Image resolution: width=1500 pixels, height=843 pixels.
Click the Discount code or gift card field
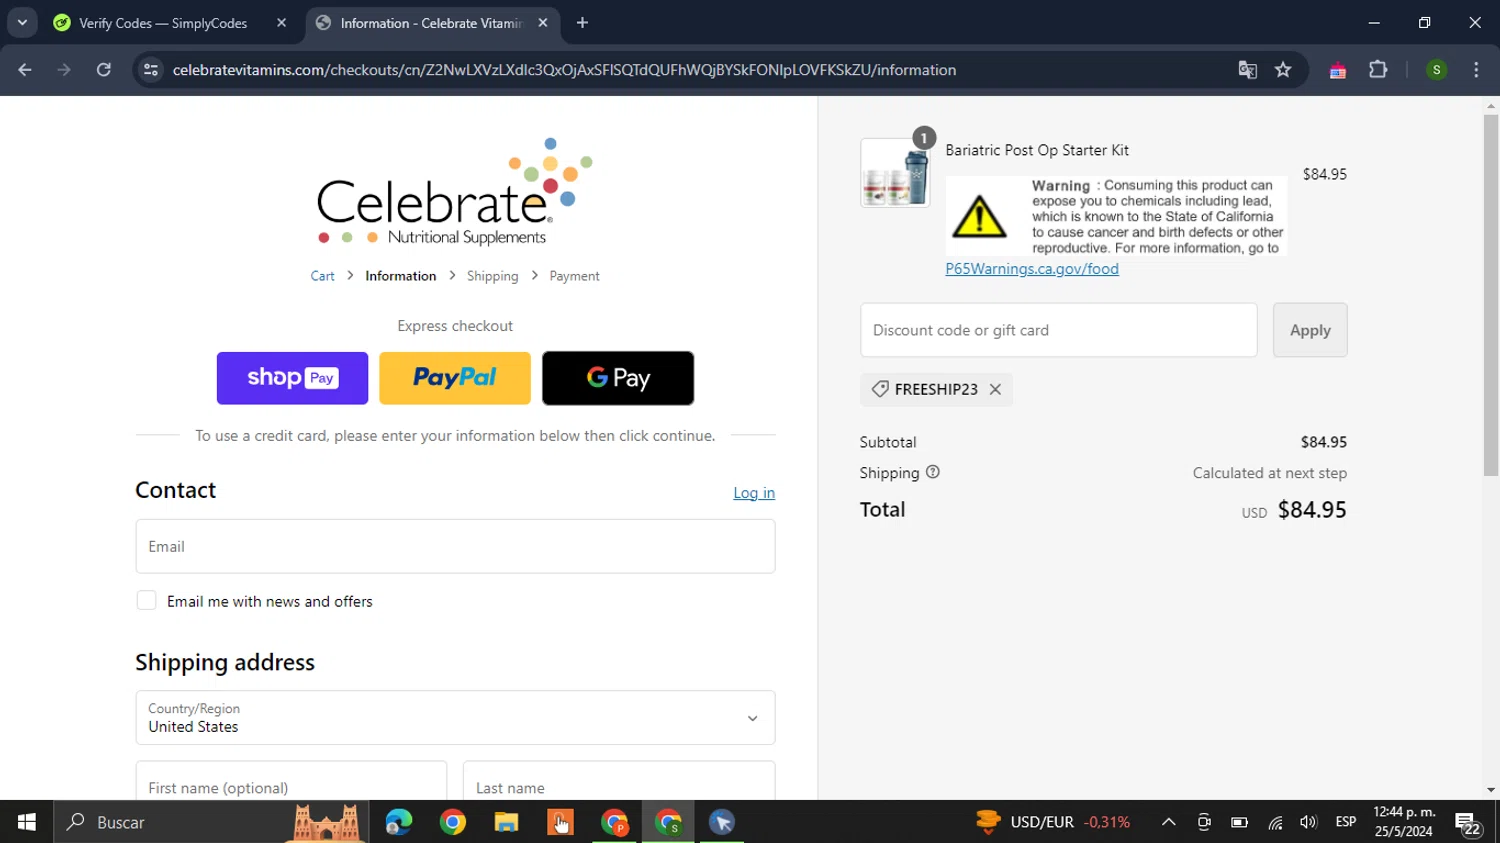pos(1058,330)
